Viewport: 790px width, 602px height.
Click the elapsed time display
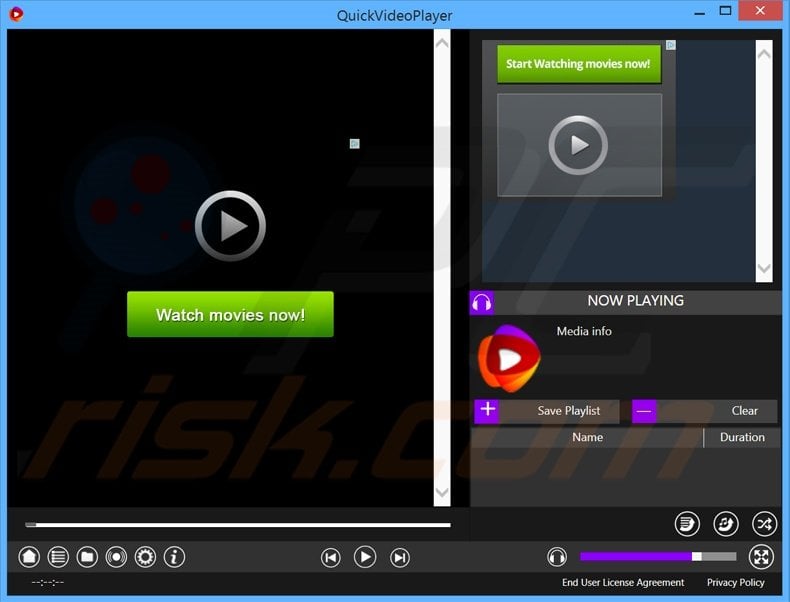(47, 582)
